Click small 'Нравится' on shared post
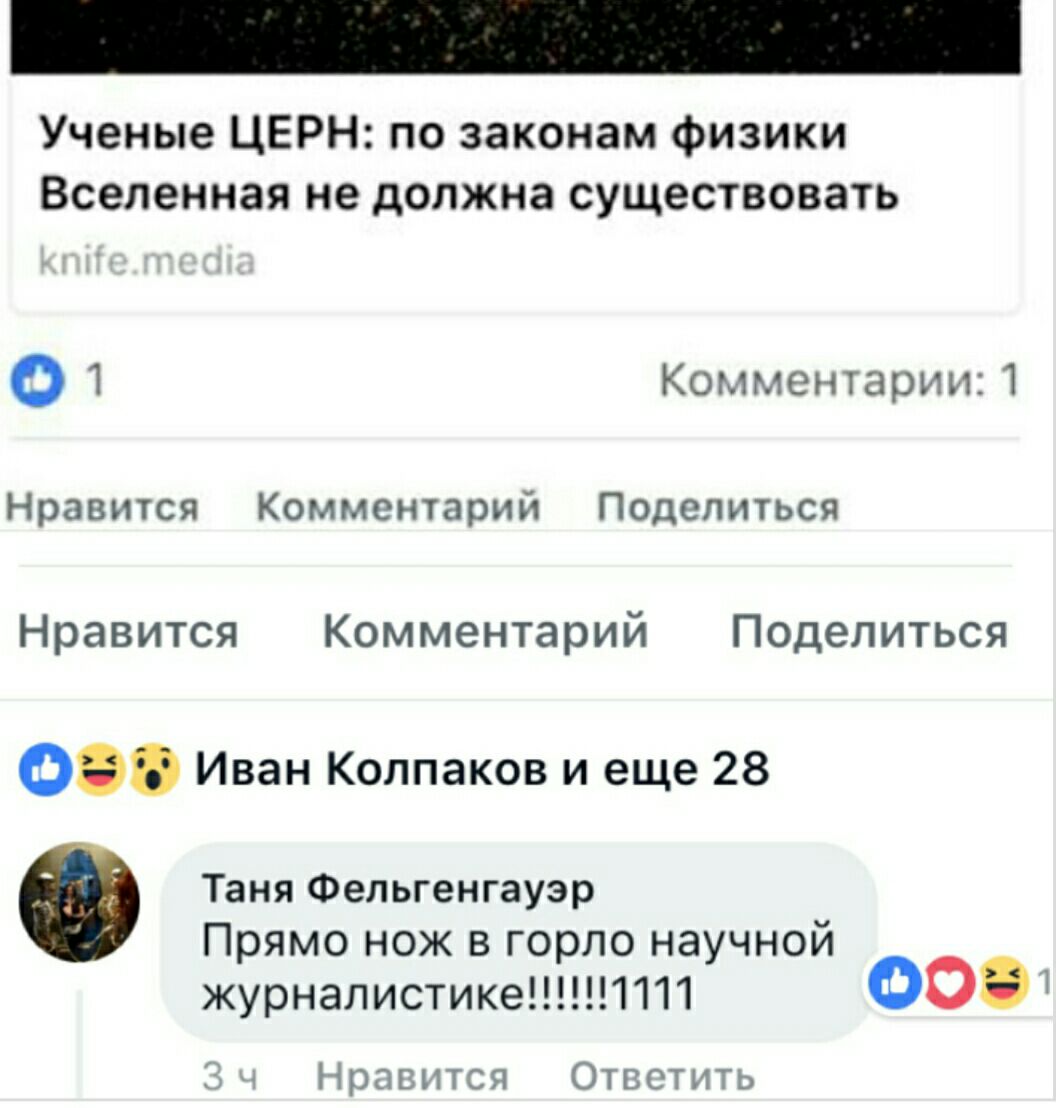 pyautogui.click(x=102, y=507)
